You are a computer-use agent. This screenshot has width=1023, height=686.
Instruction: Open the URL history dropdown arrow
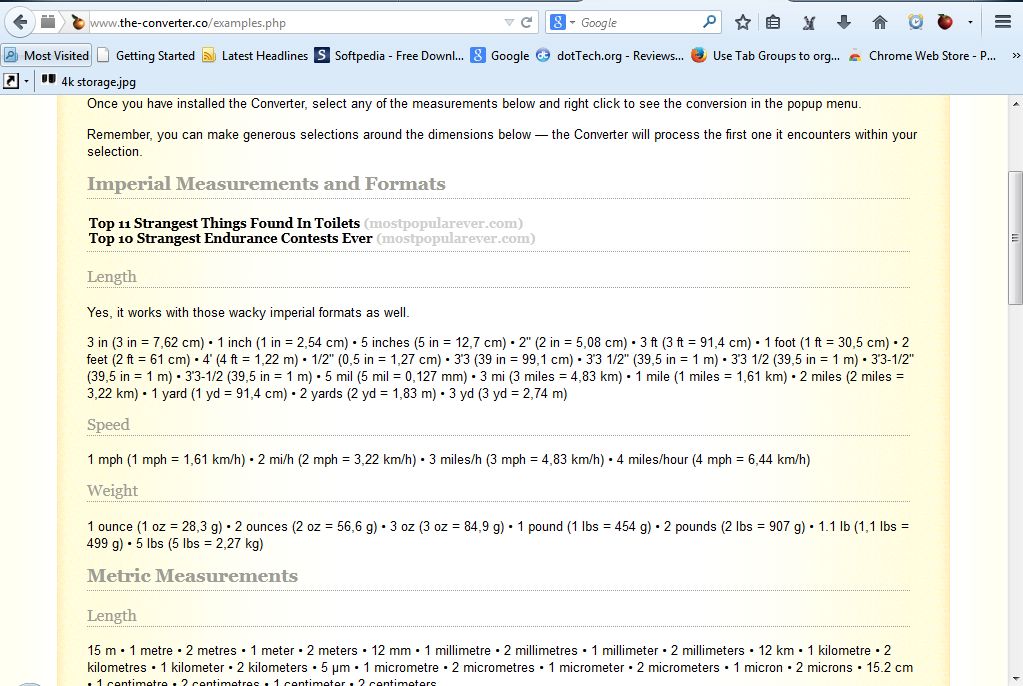pos(509,22)
